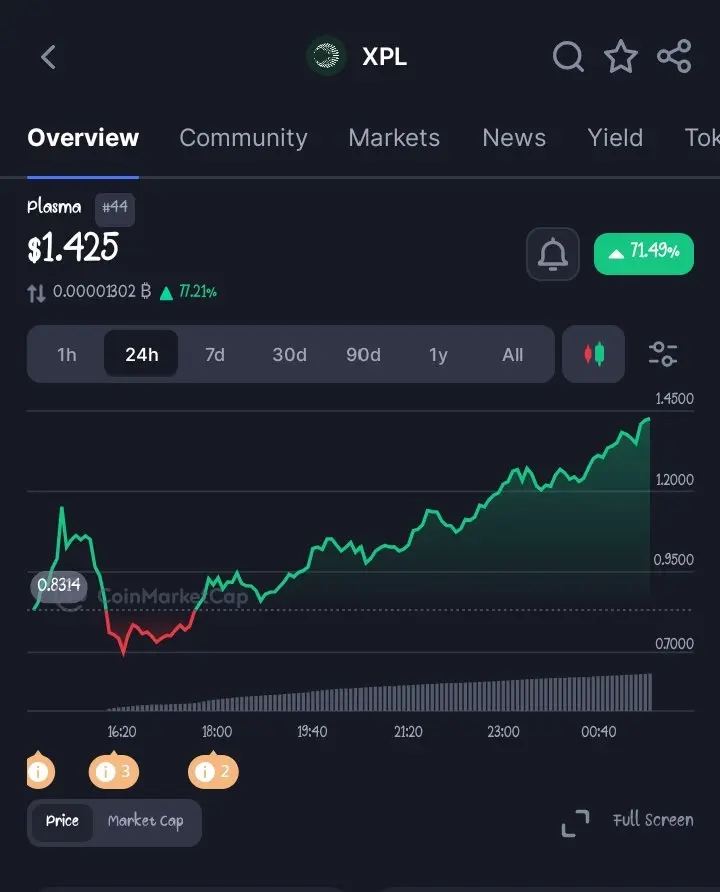Tap the 0.00001302 BTC price text
The height and width of the screenshot is (892, 720).
pyautogui.click(x=102, y=292)
